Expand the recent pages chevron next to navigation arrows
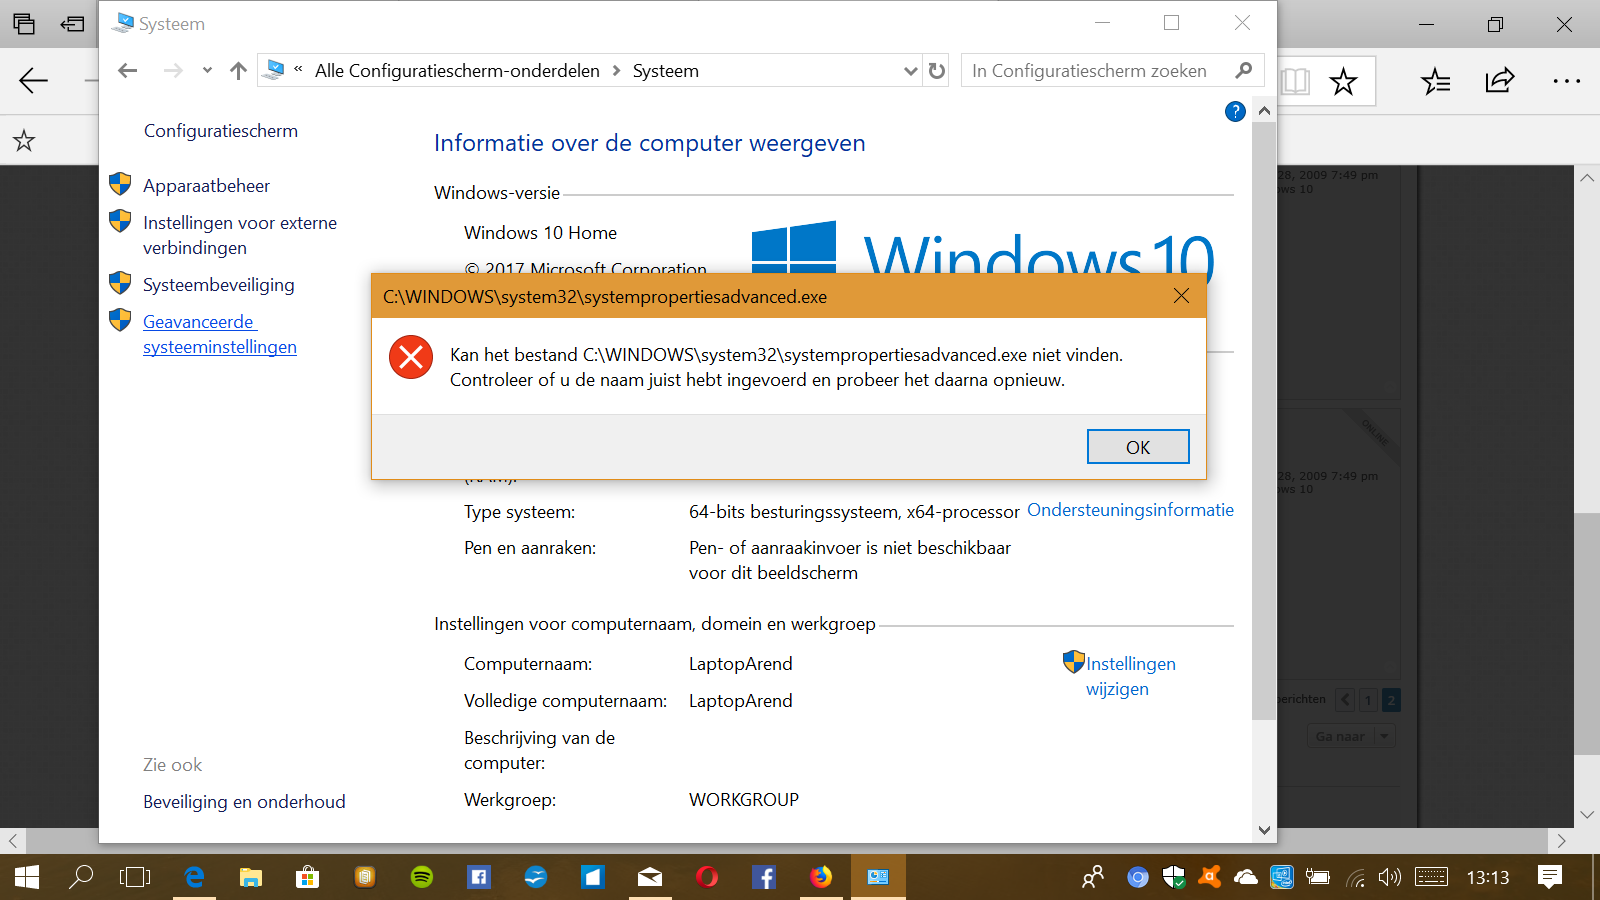1600x900 pixels. [207, 70]
